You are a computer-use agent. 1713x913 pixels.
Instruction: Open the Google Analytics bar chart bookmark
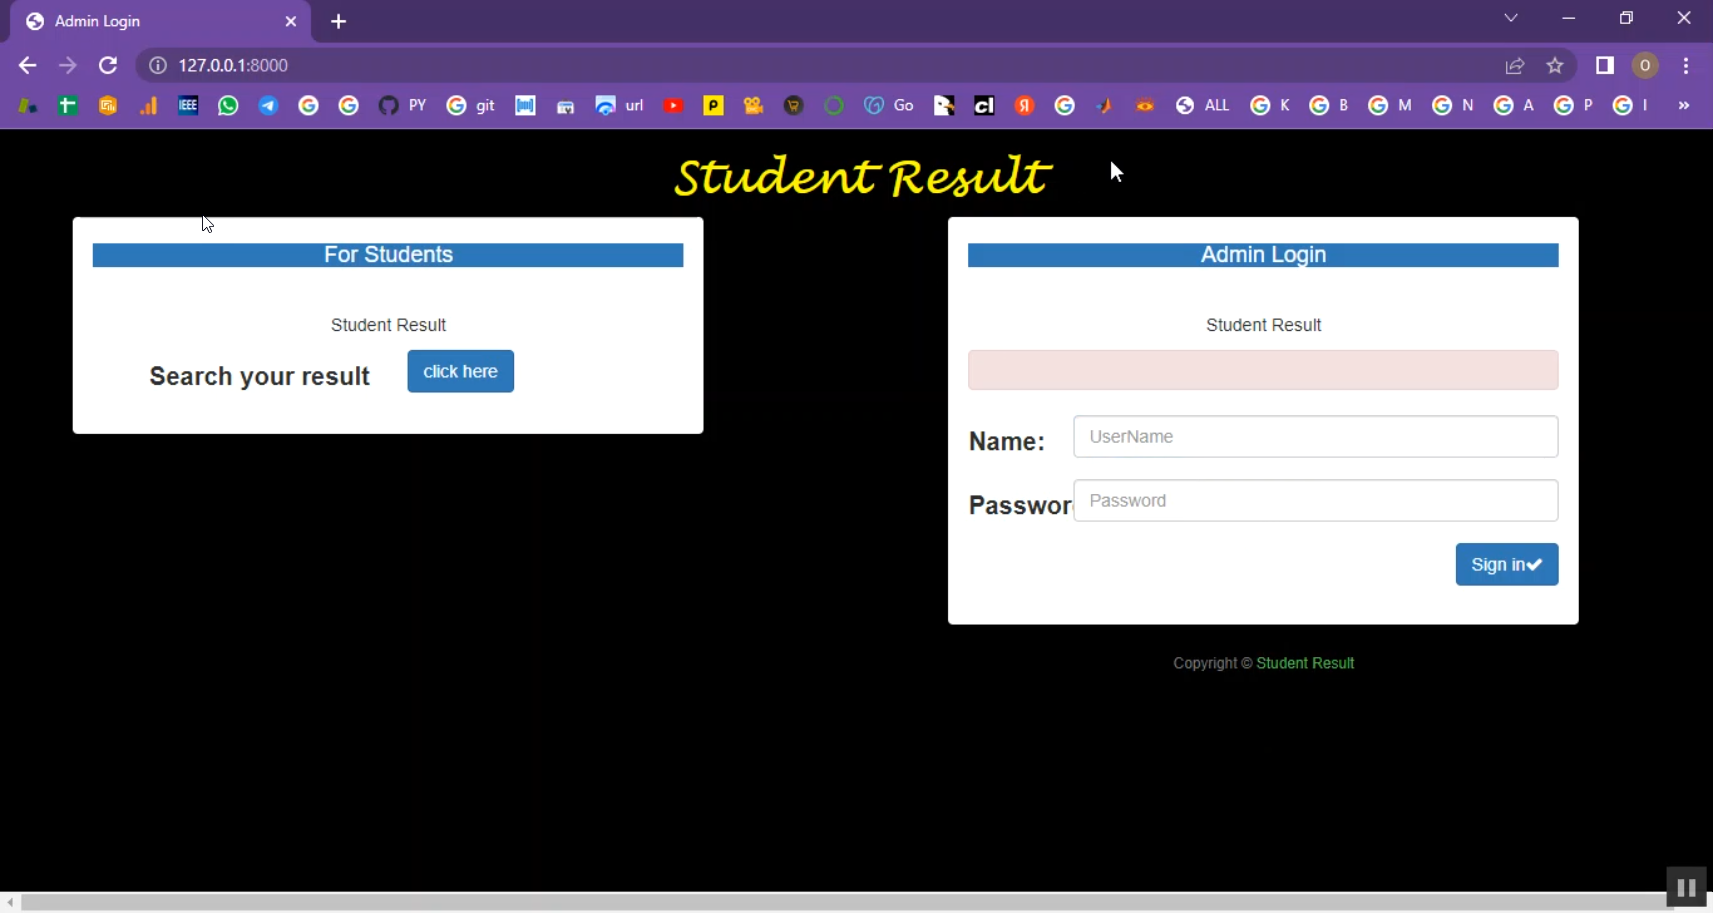point(148,106)
